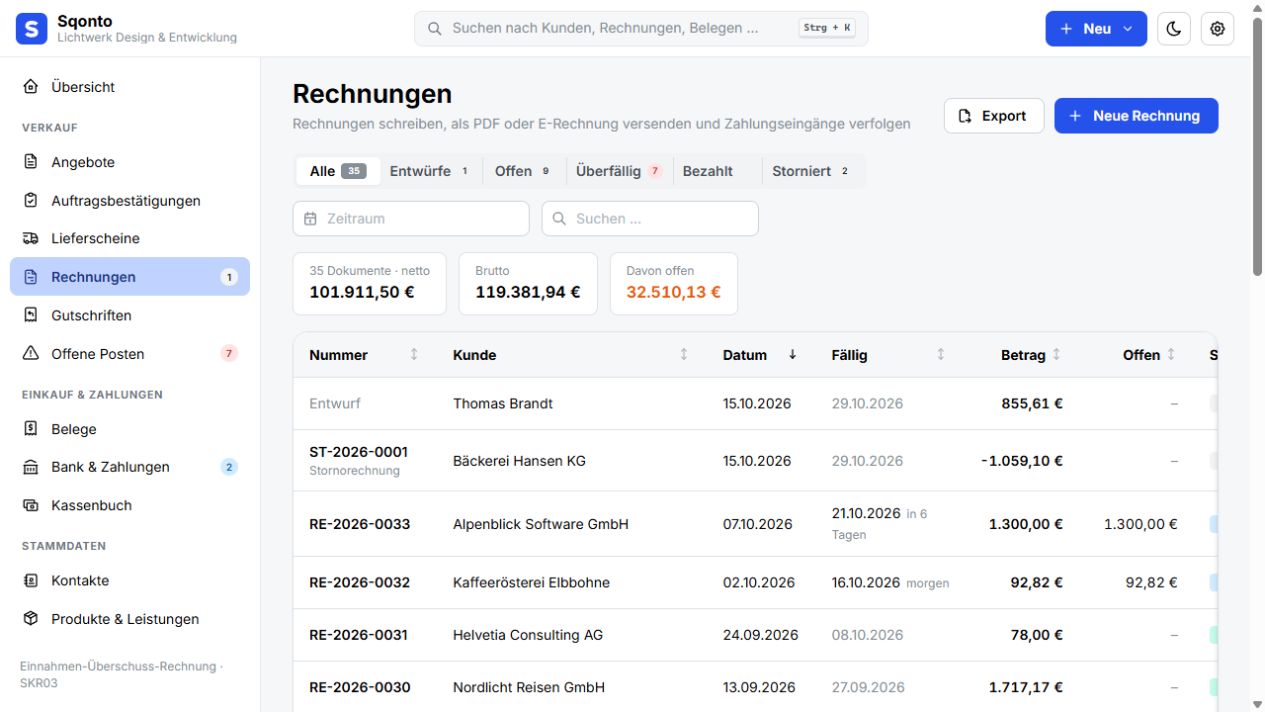
Task: Go to Gutschriften
Action: click(130, 315)
